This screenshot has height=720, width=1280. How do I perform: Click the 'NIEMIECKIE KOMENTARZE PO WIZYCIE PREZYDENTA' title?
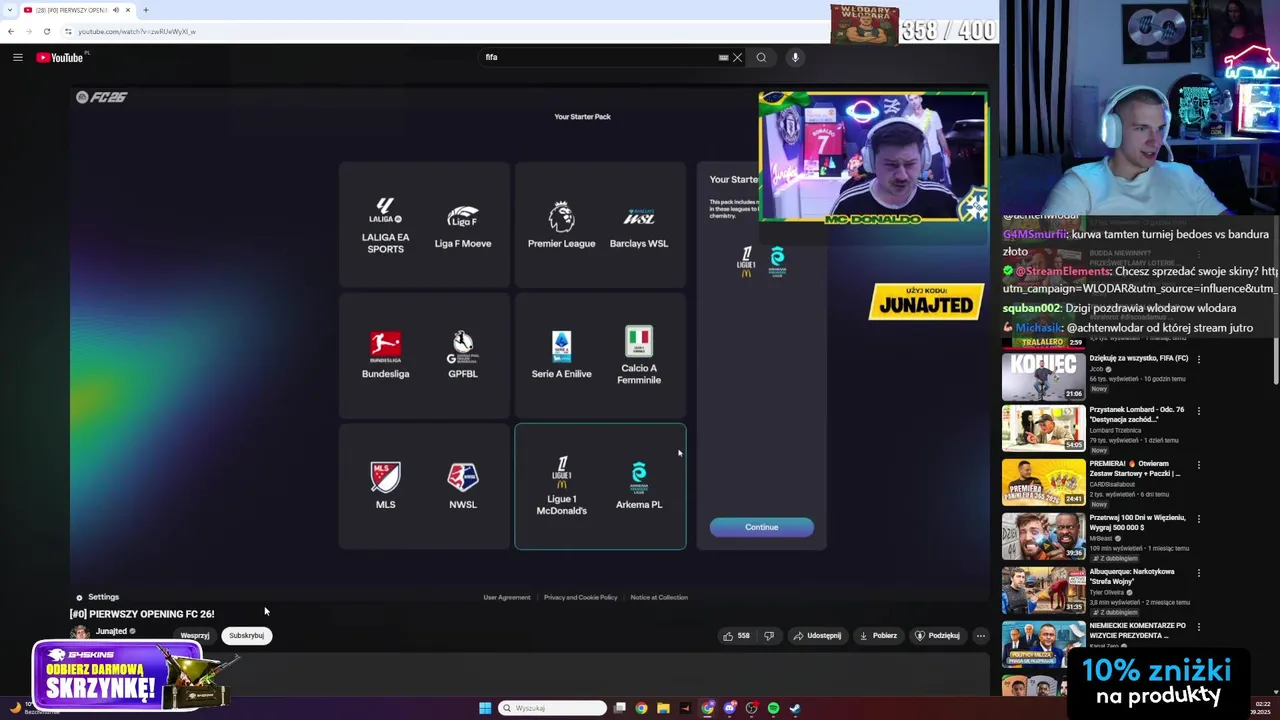[x=1137, y=630]
